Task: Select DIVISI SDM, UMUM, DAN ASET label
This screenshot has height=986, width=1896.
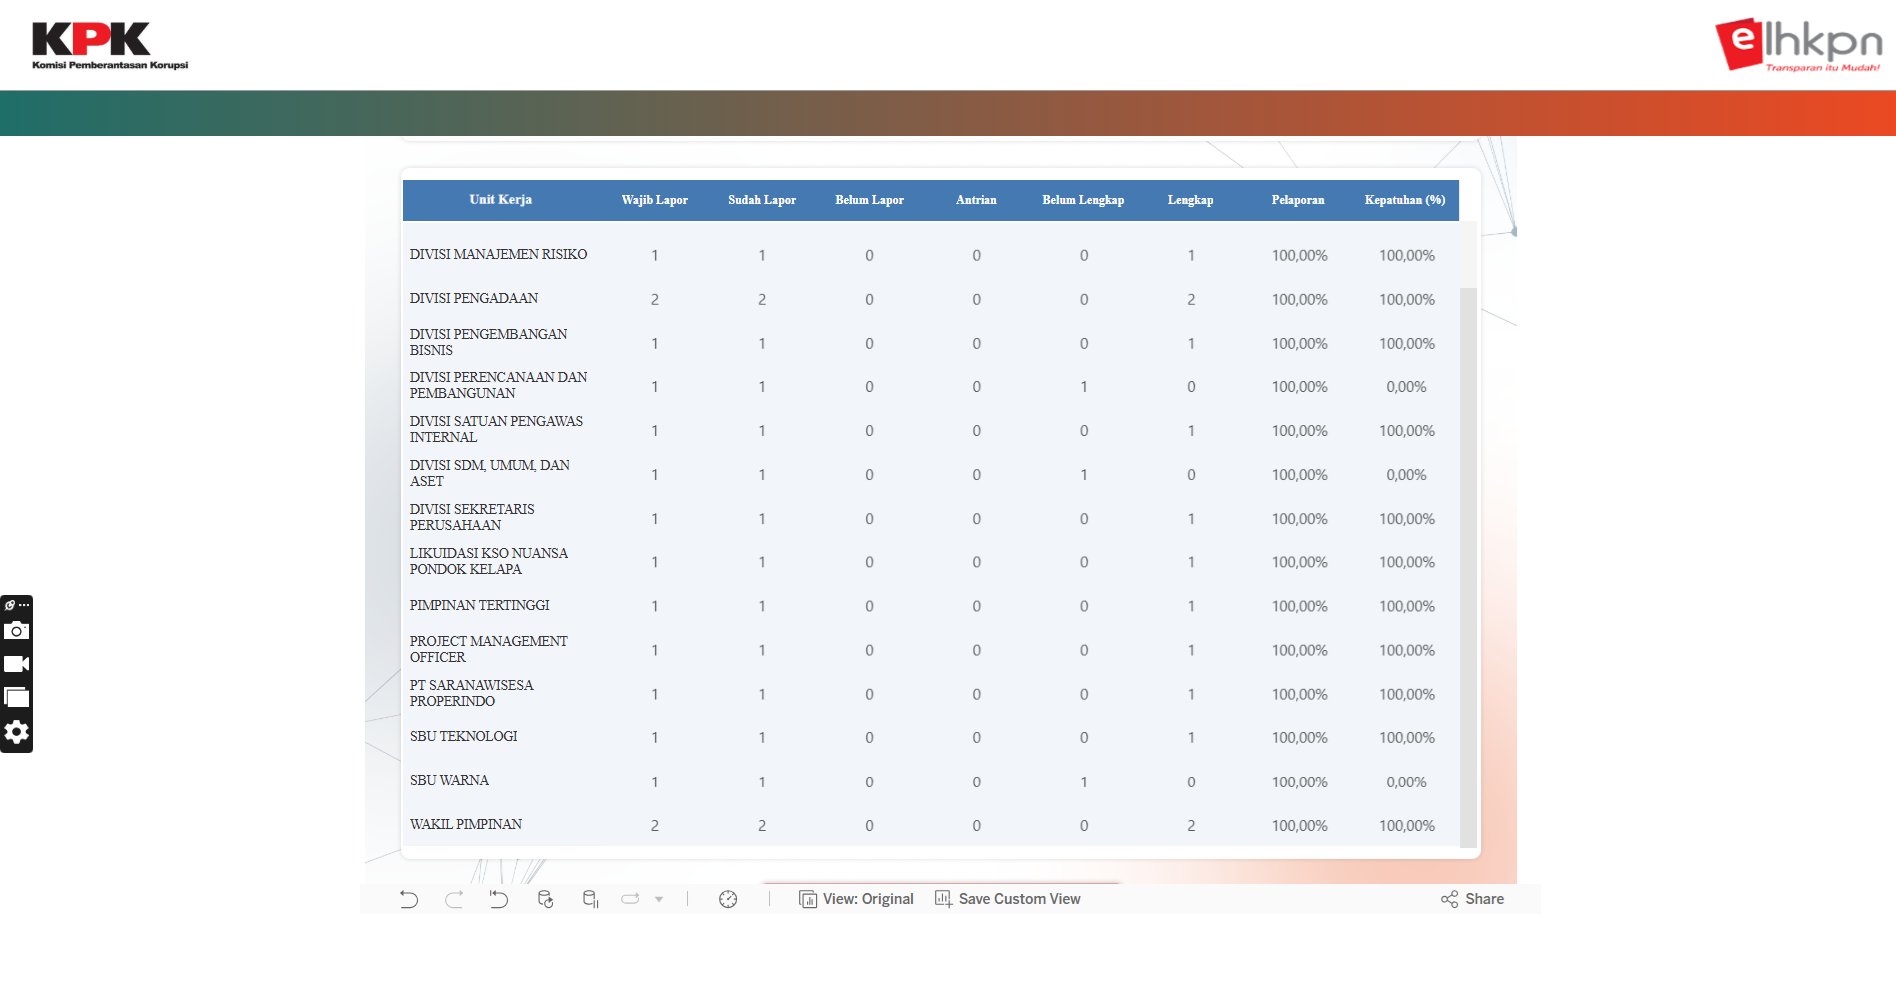Action: pyautogui.click(x=490, y=473)
